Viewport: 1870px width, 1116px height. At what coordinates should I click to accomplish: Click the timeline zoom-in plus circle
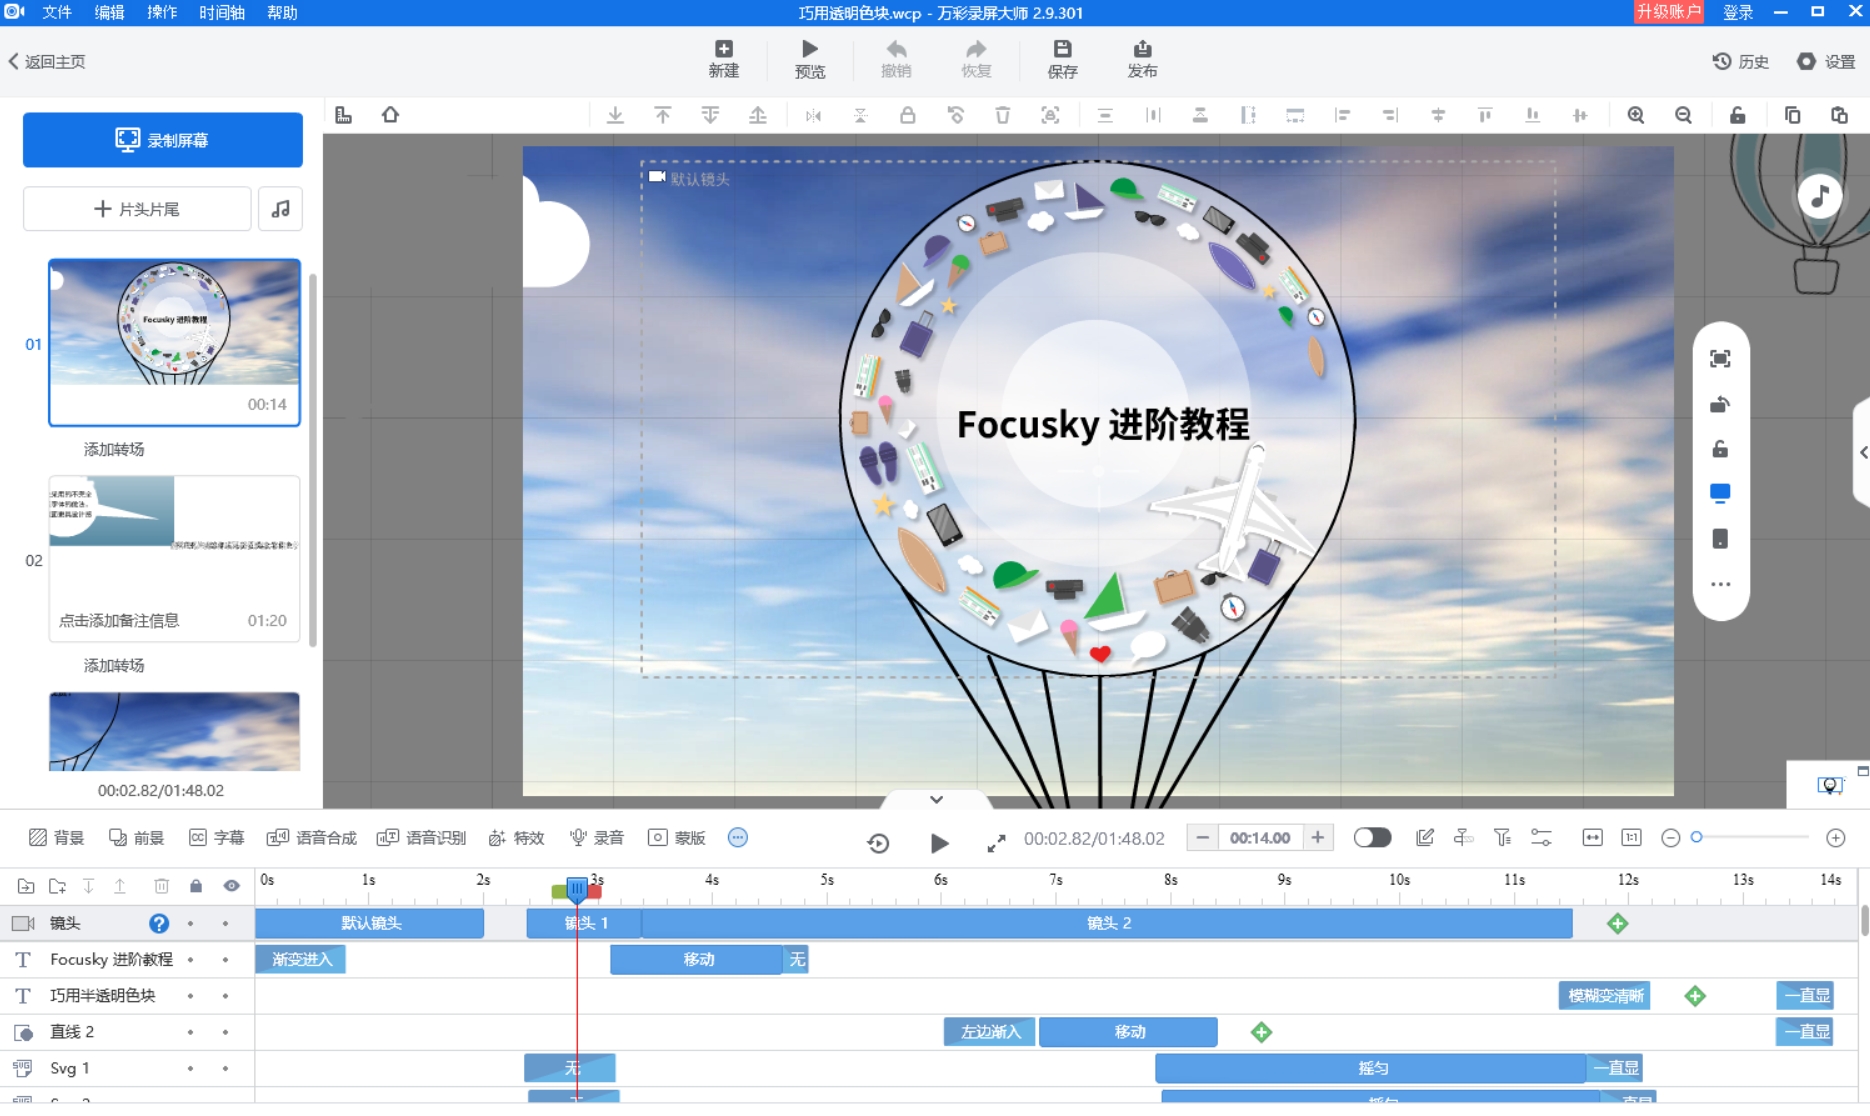[1835, 838]
